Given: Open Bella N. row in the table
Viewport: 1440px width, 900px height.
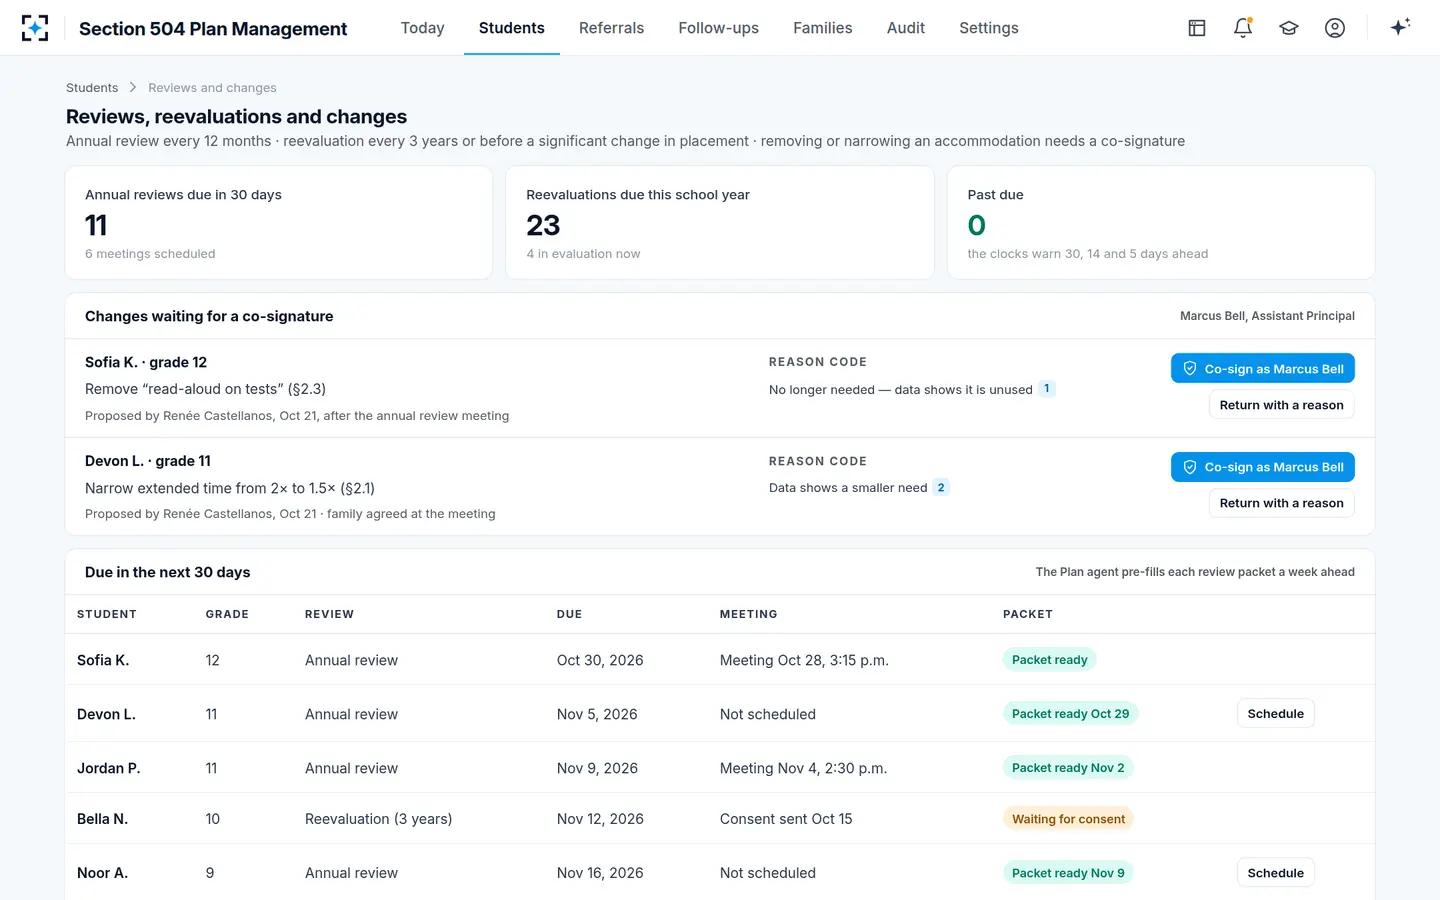Looking at the screenshot, I should tap(720, 819).
